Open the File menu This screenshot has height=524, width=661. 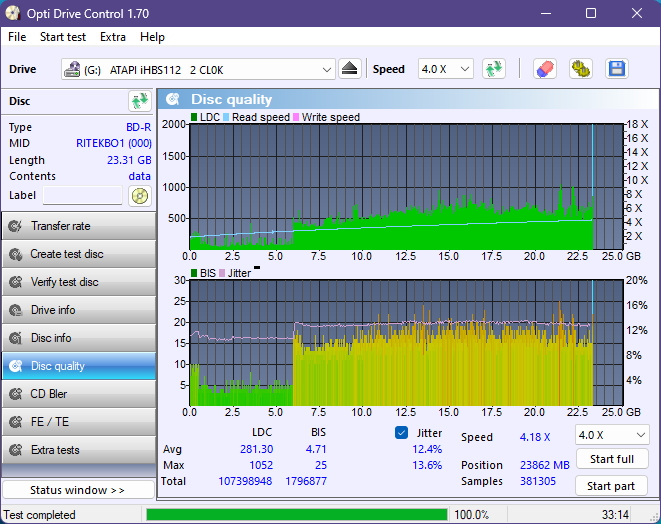pos(17,37)
